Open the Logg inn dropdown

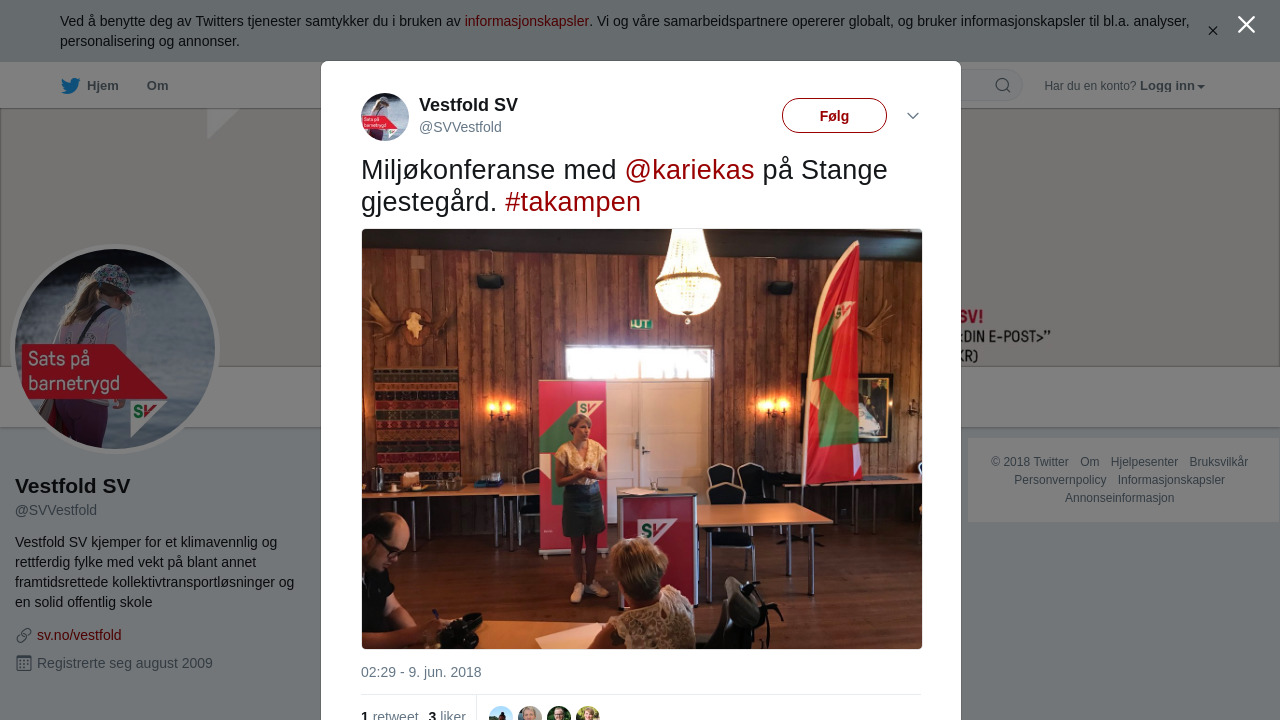(1172, 86)
